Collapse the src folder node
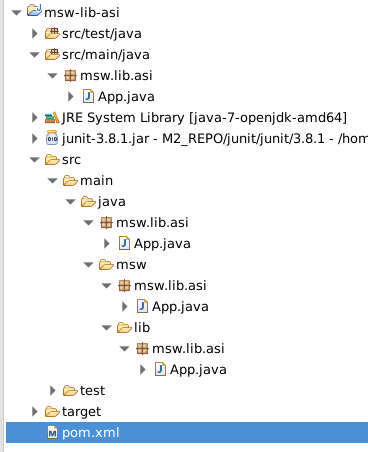The width and height of the screenshot is (368, 452). coord(34,160)
